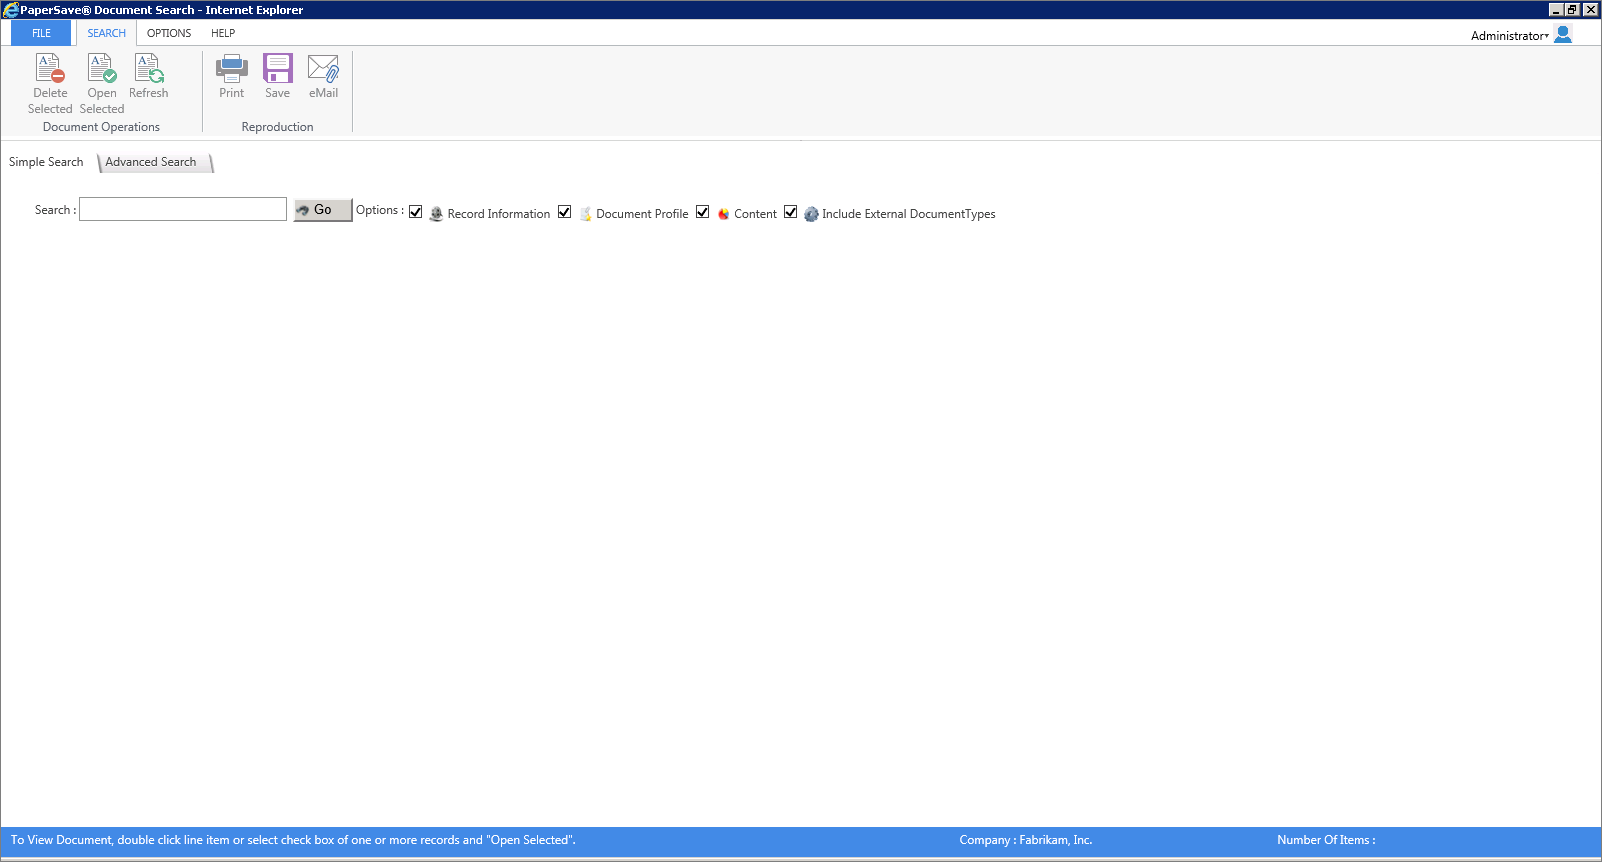The width and height of the screenshot is (1602, 862).
Task: Click the Document Operations group label
Action: click(x=101, y=127)
